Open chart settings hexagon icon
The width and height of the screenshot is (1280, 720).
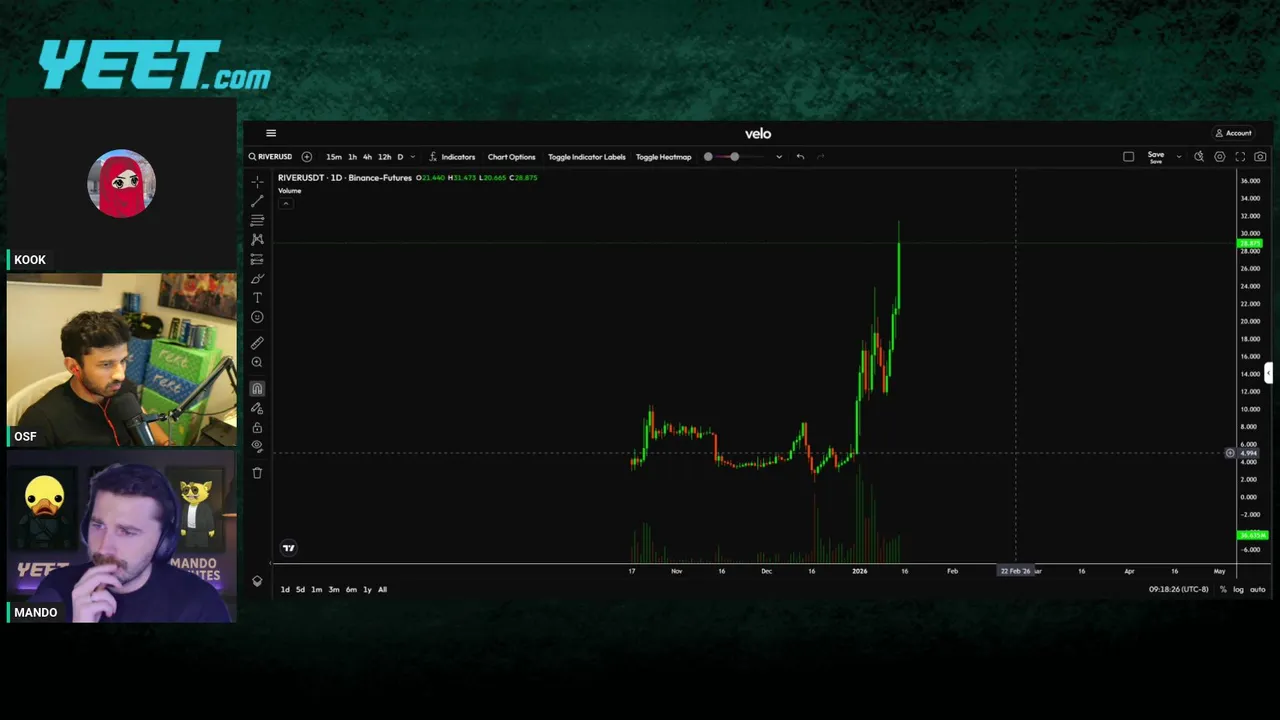click(x=1220, y=157)
